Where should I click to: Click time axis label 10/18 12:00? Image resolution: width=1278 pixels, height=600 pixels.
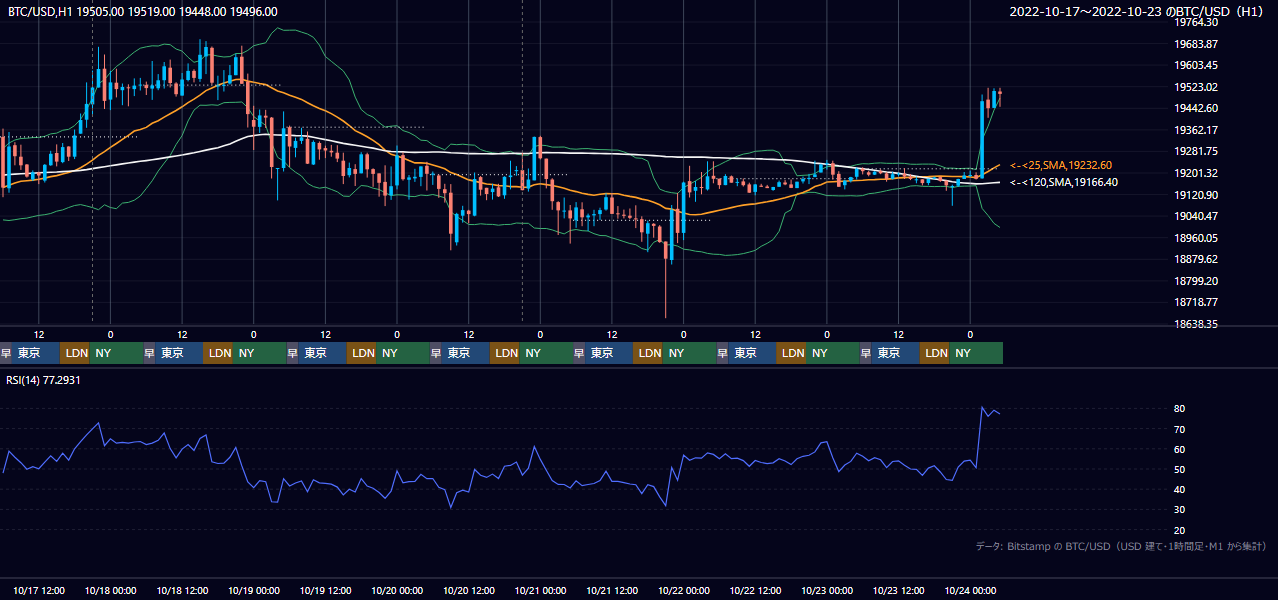point(182,591)
